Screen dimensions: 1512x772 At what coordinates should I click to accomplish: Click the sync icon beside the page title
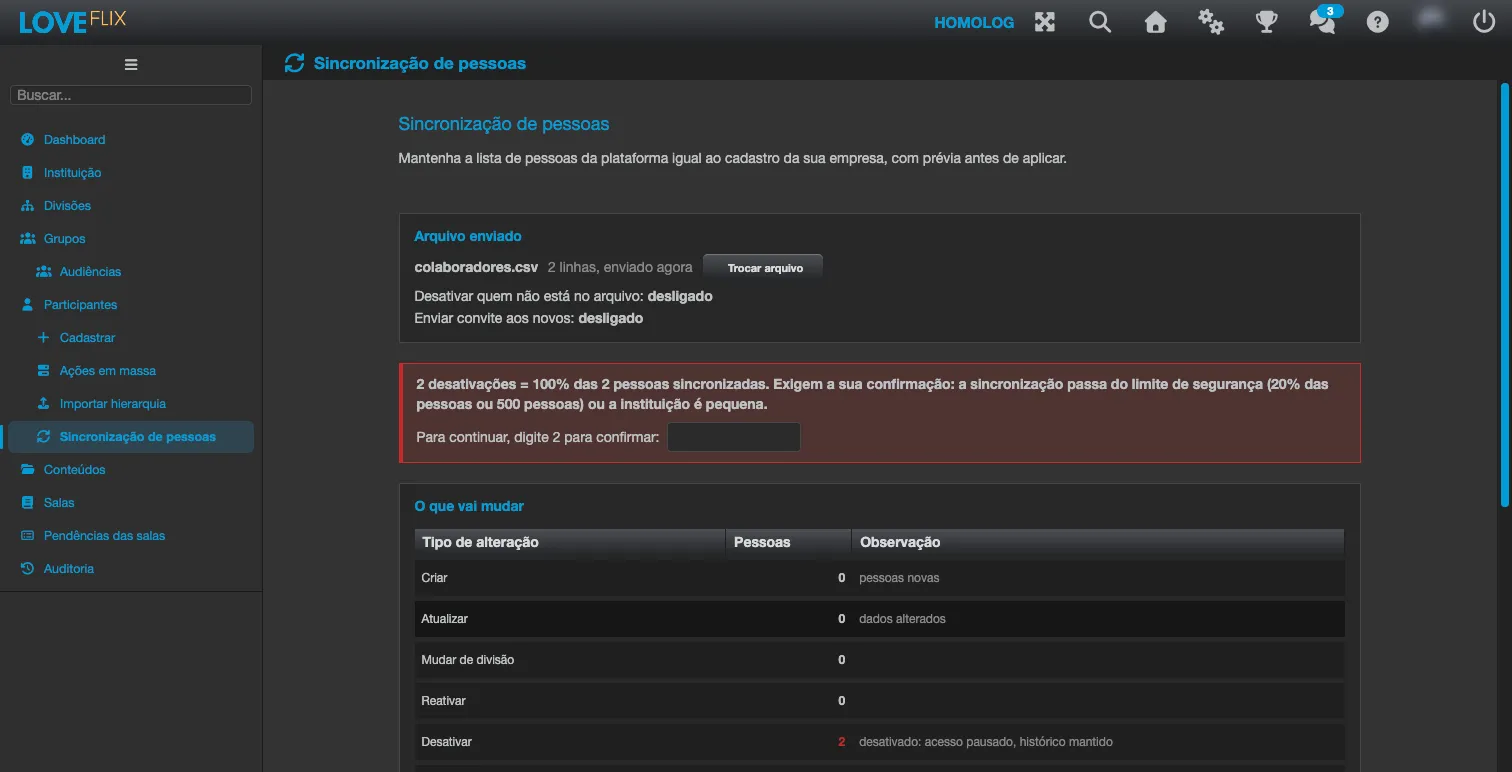(294, 63)
